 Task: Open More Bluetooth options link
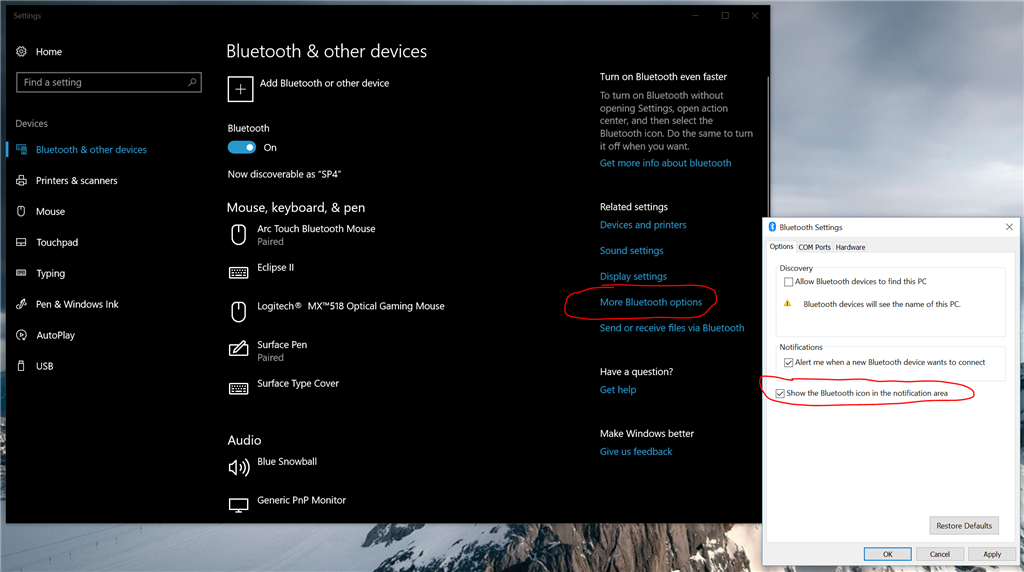coord(651,302)
